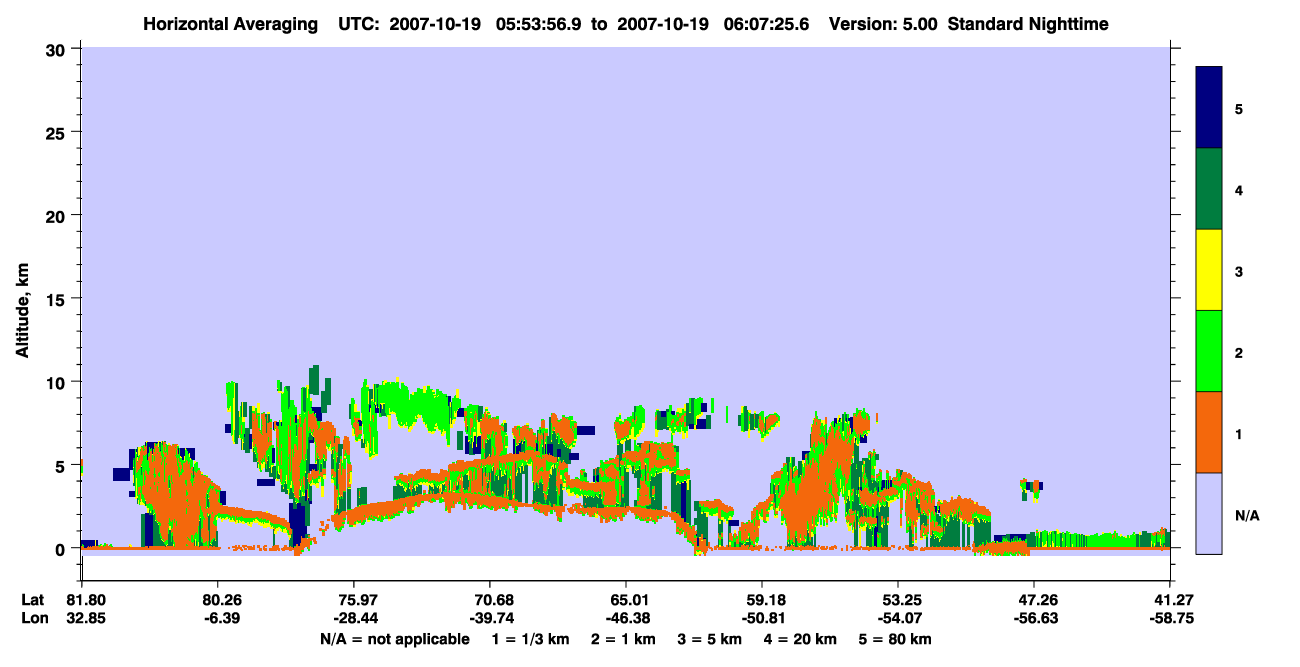
Task: Click the y-axis tick label 10
Action: click(58, 382)
